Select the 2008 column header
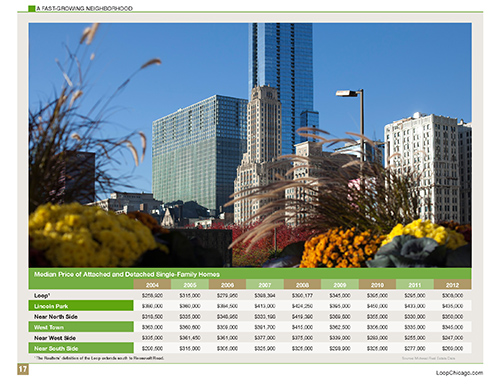Screen dimensions: 500x386 click(x=302, y=285)
